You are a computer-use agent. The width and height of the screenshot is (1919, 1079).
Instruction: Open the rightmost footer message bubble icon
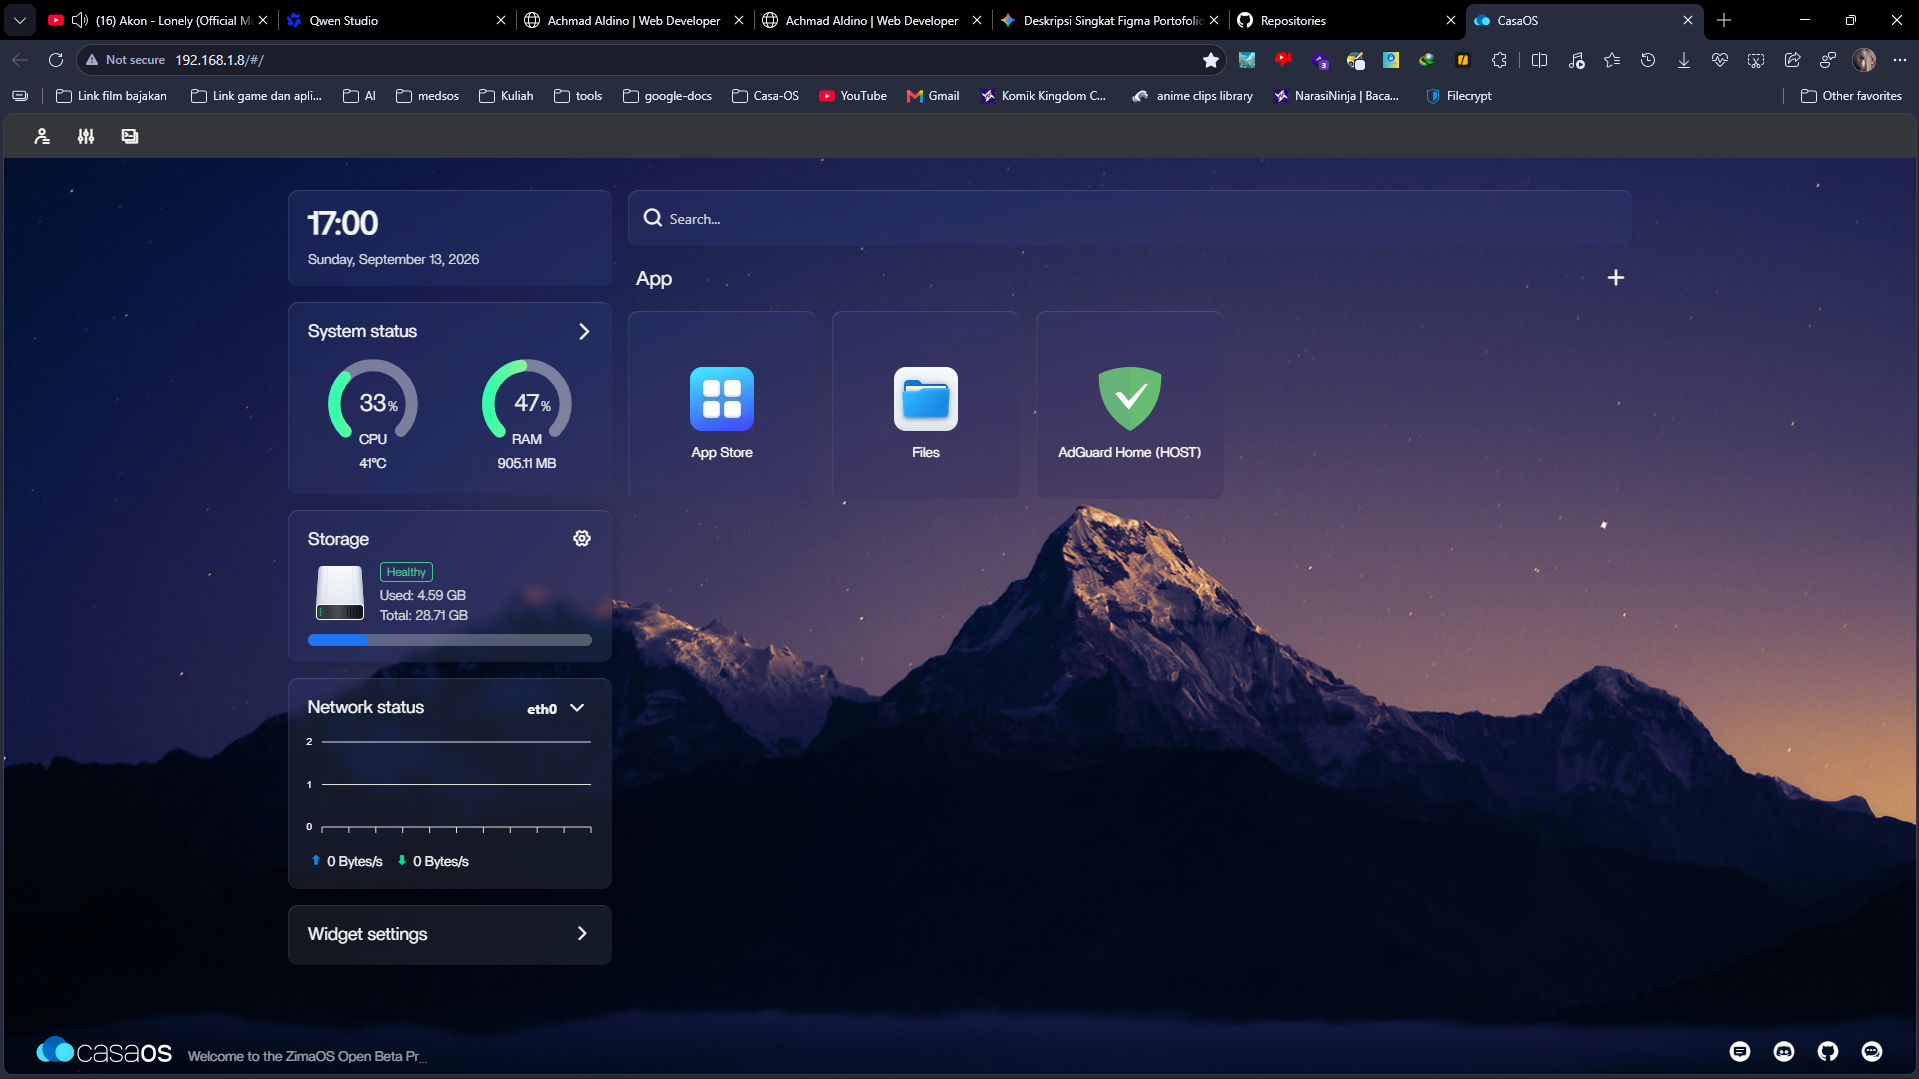click(1872, 1051)
